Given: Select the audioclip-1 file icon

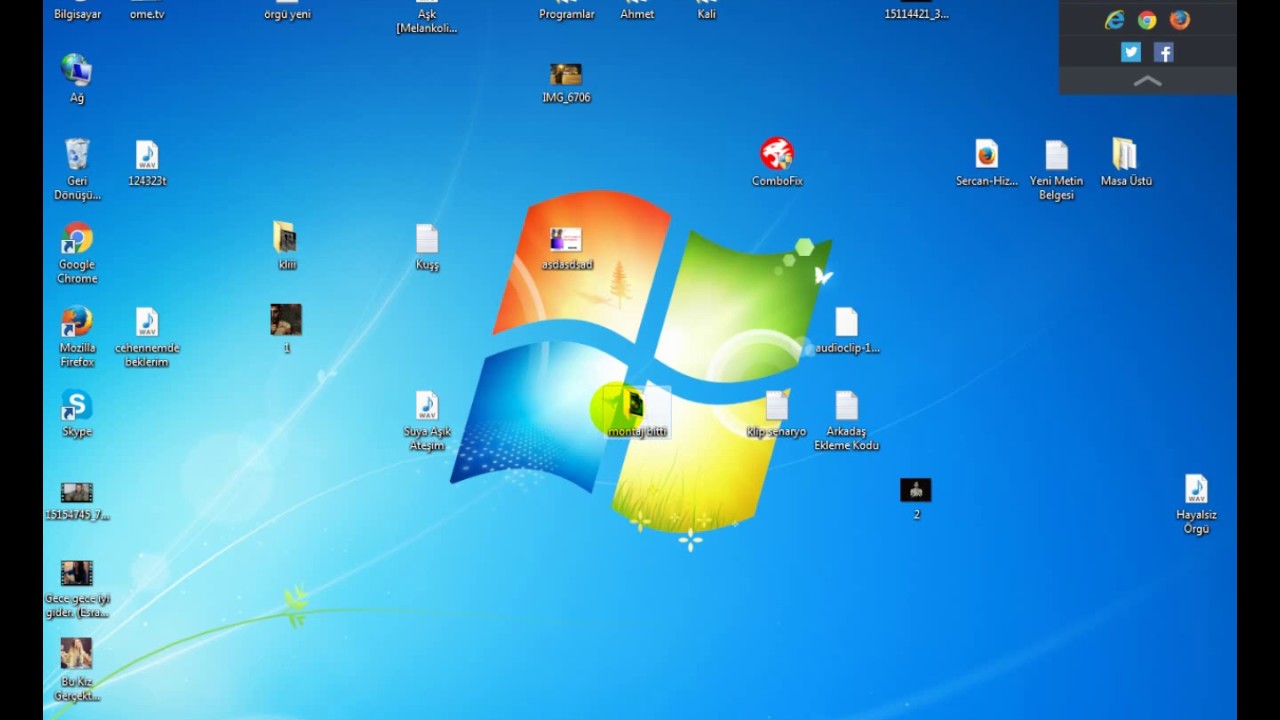Looking at the screenshot, I should tap(847, 322).
